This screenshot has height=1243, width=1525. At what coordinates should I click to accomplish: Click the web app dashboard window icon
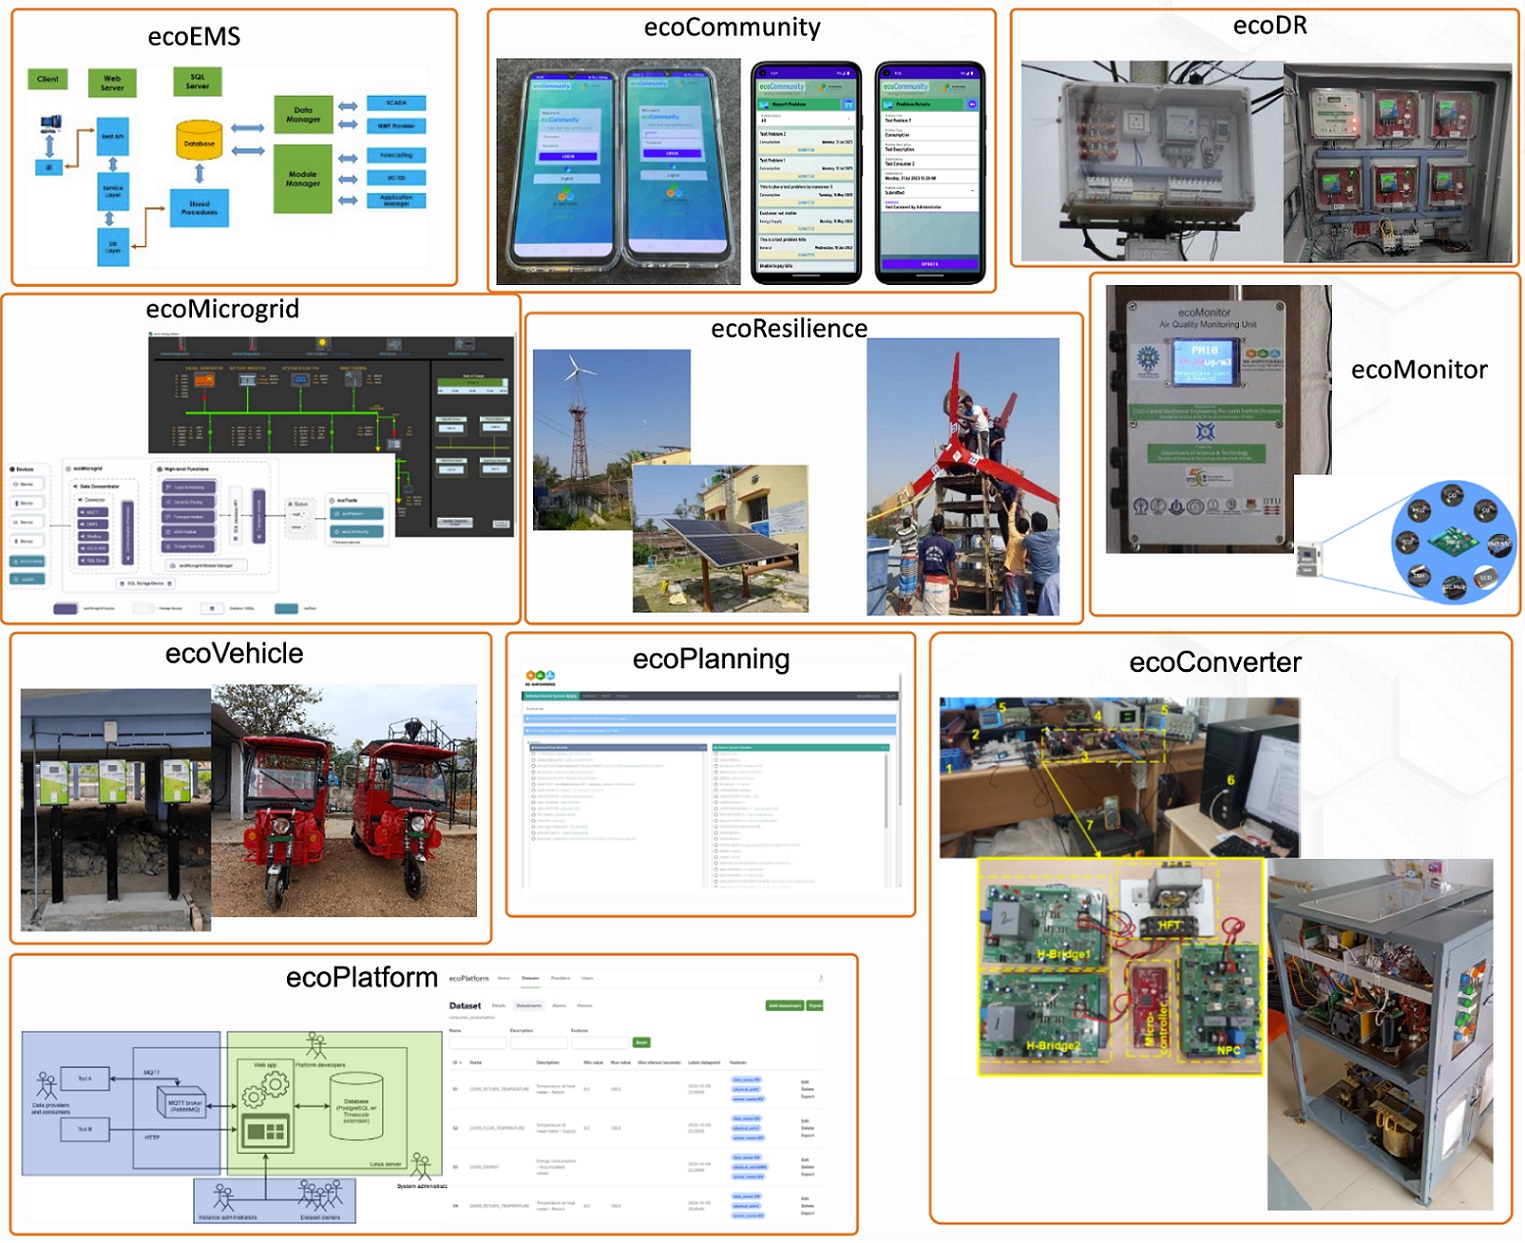pos(265,1131)
